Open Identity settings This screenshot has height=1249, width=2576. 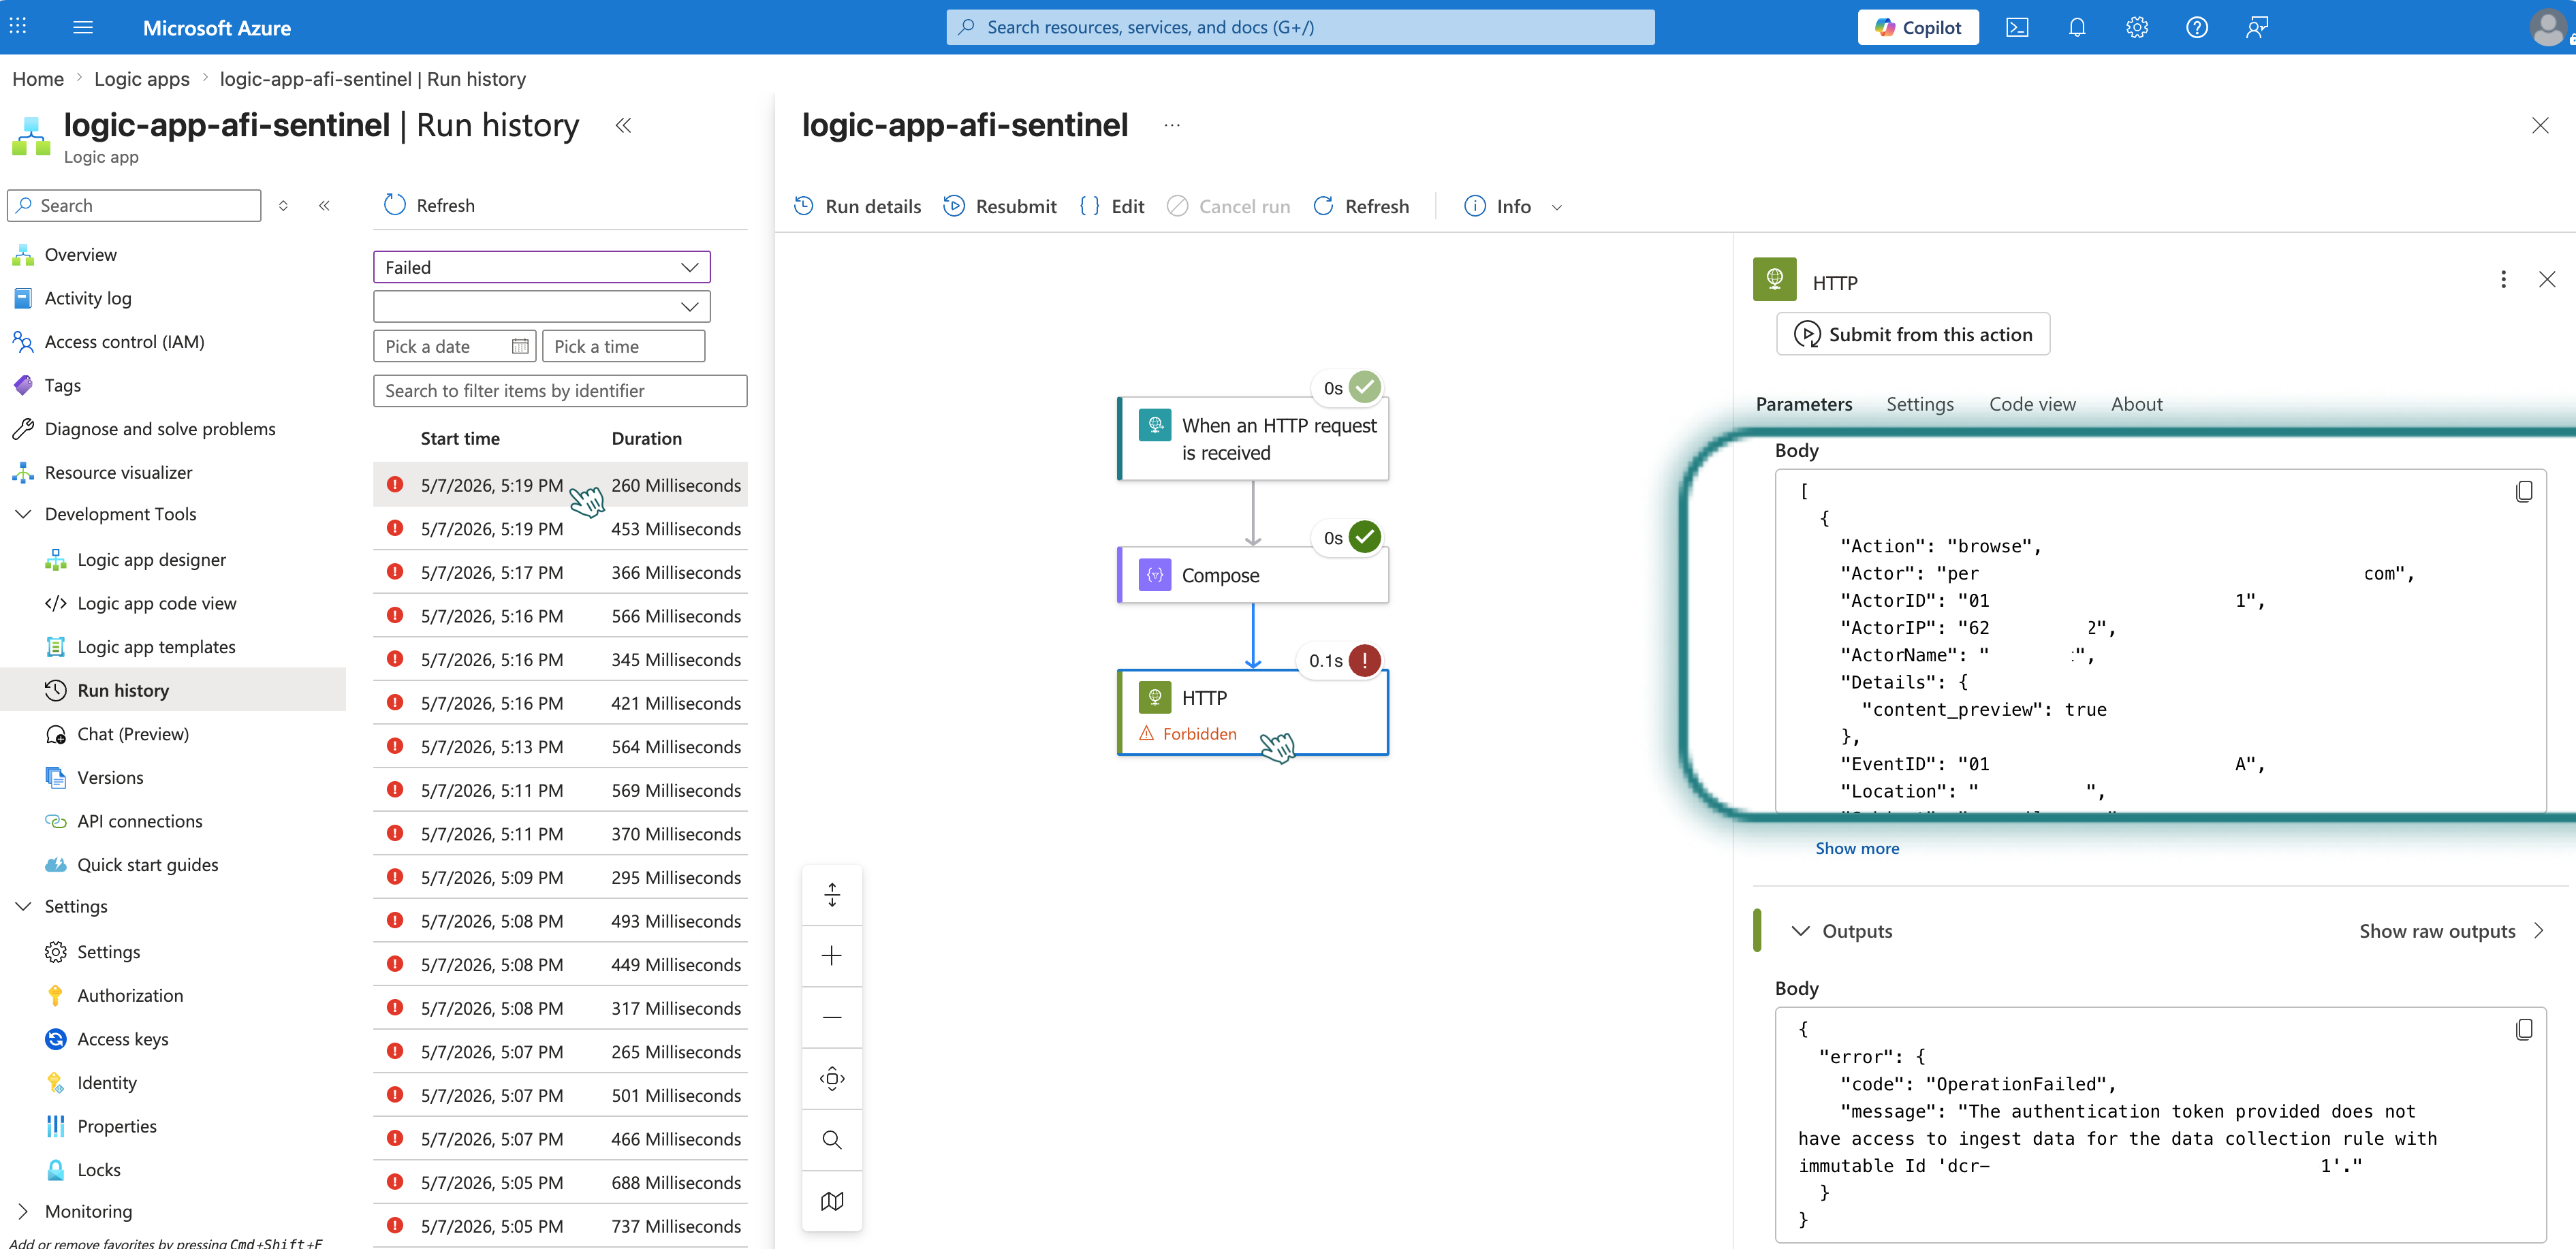click(x=106, y=1083)
